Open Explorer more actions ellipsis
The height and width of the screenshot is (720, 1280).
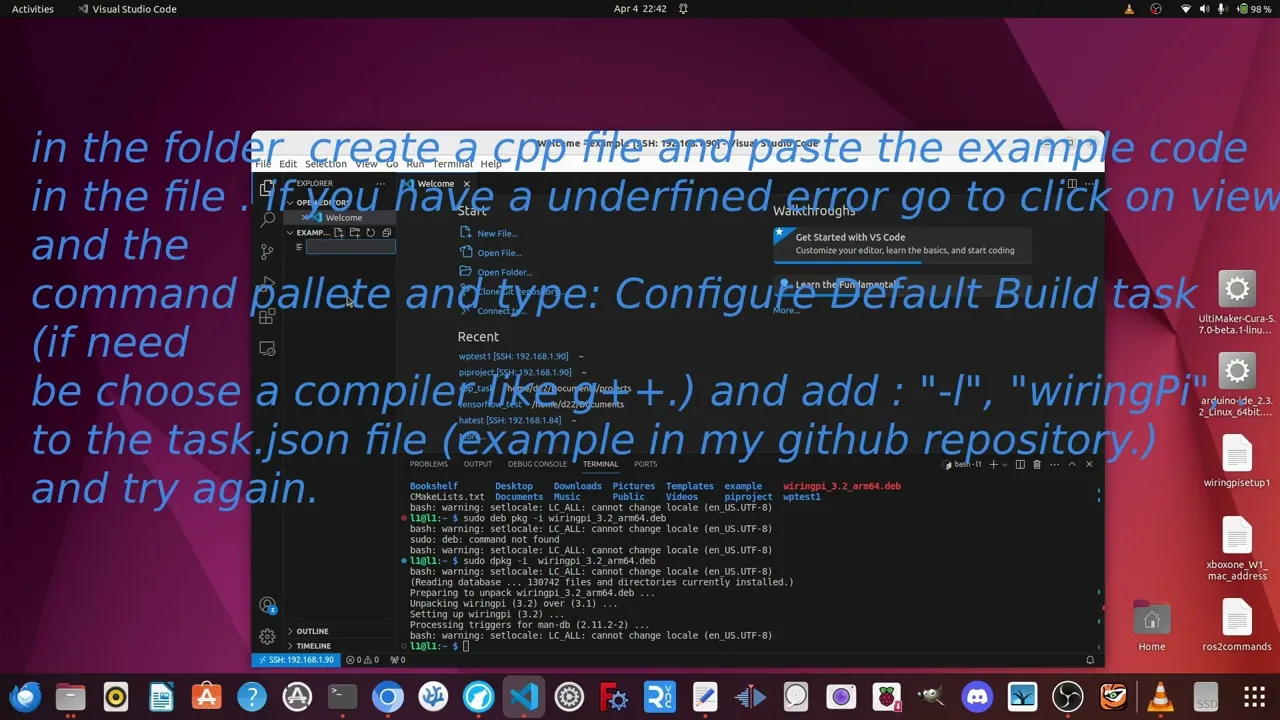(x=380, y=184)
